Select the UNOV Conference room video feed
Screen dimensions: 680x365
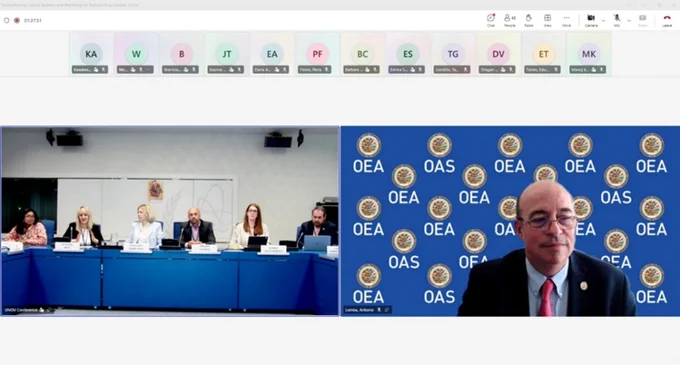(170, 221)
